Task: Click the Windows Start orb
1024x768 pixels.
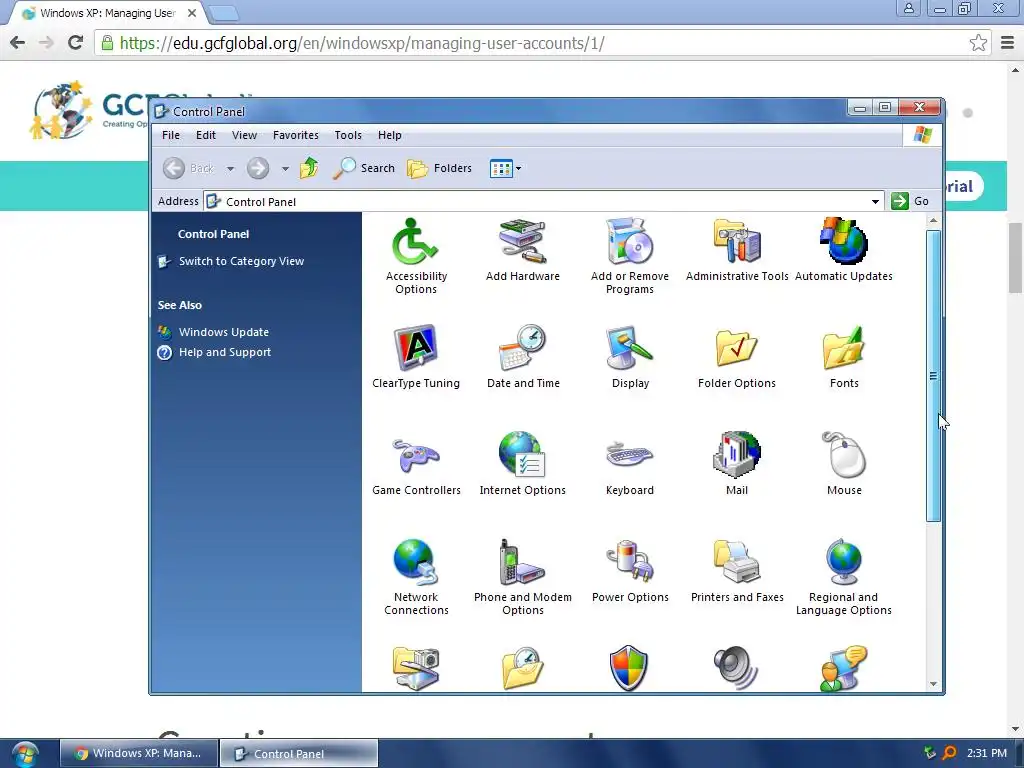Action: [x=24, y=754]
